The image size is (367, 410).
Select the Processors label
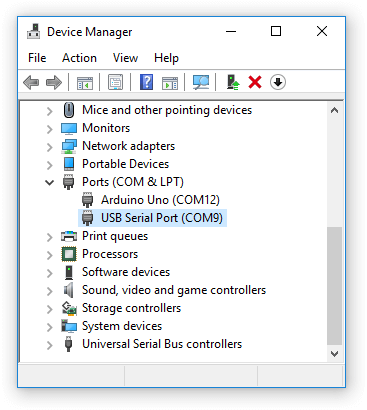coord(110,254)
